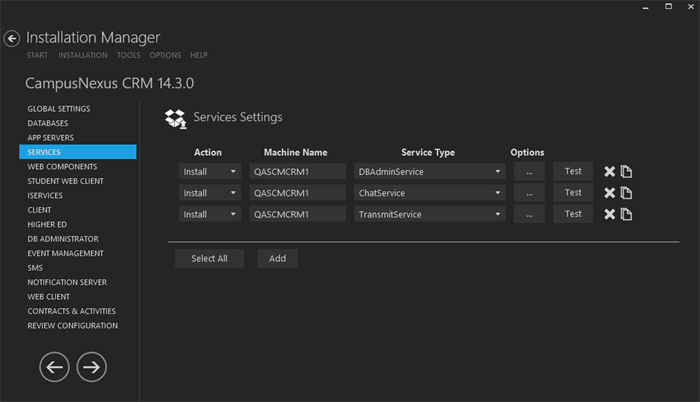The width and height of the screenshot is (700, 402).
Task: Open options (...) for DBAdminService row
Action: coord(529,172)
